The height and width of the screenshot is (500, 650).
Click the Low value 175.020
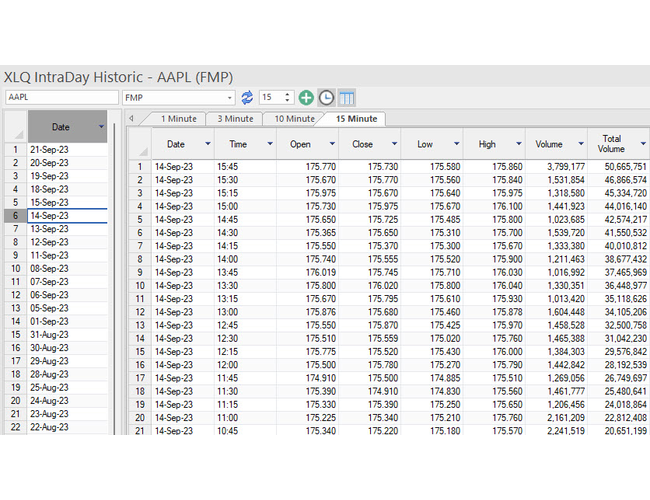pyautogui.click(x=432, y=339)
